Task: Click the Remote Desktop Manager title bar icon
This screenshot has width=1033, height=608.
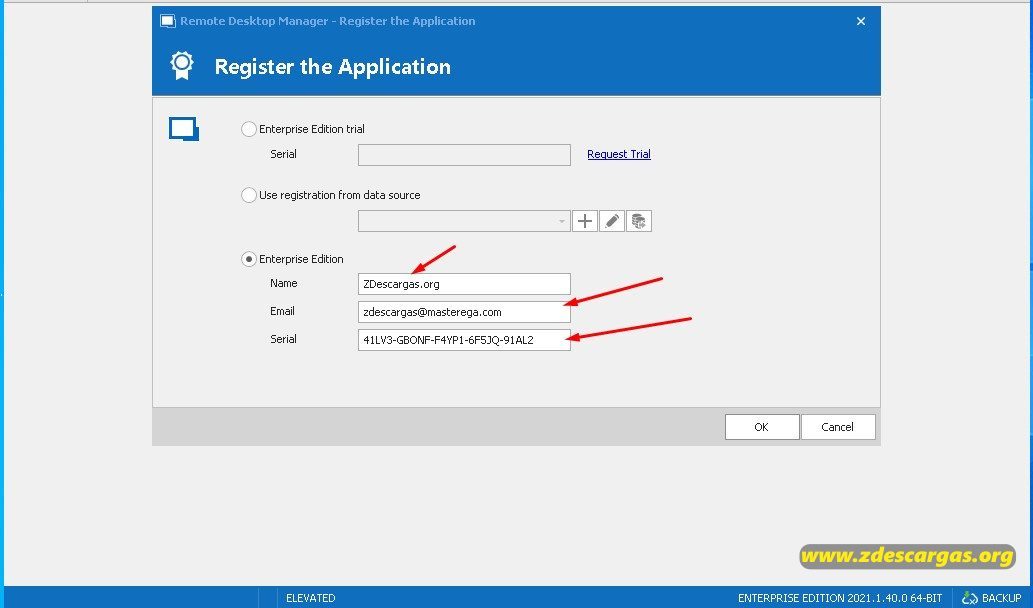Action: coord(168,21)
